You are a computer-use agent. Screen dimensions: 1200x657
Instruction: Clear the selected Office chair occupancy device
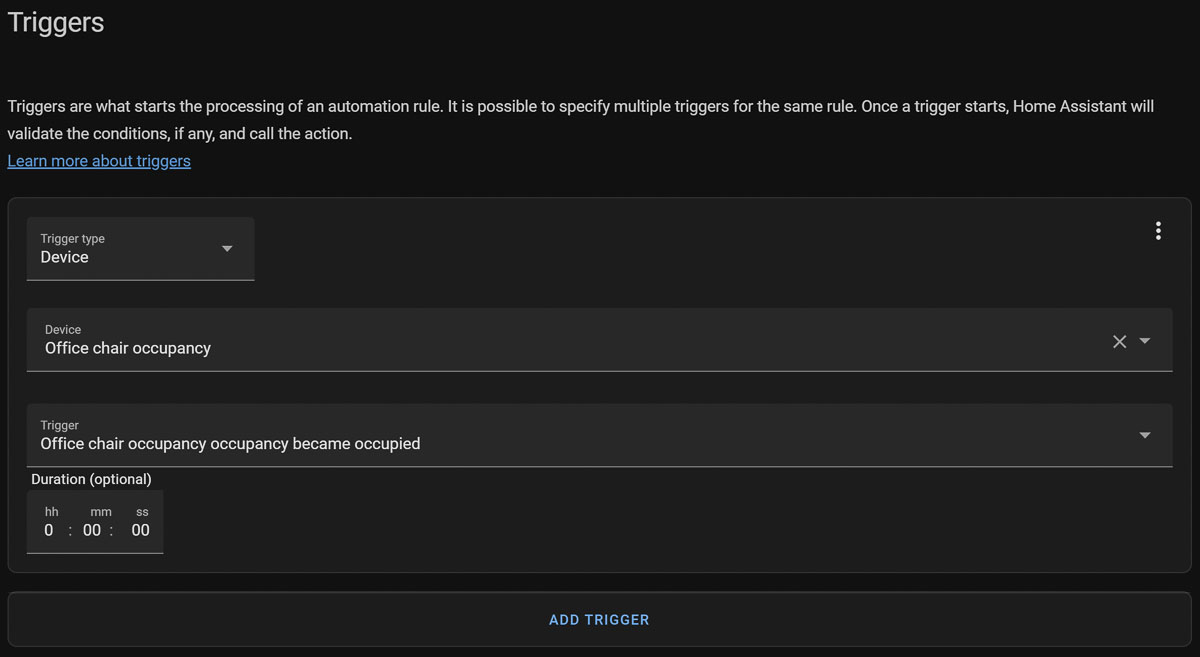point(1119,342)
